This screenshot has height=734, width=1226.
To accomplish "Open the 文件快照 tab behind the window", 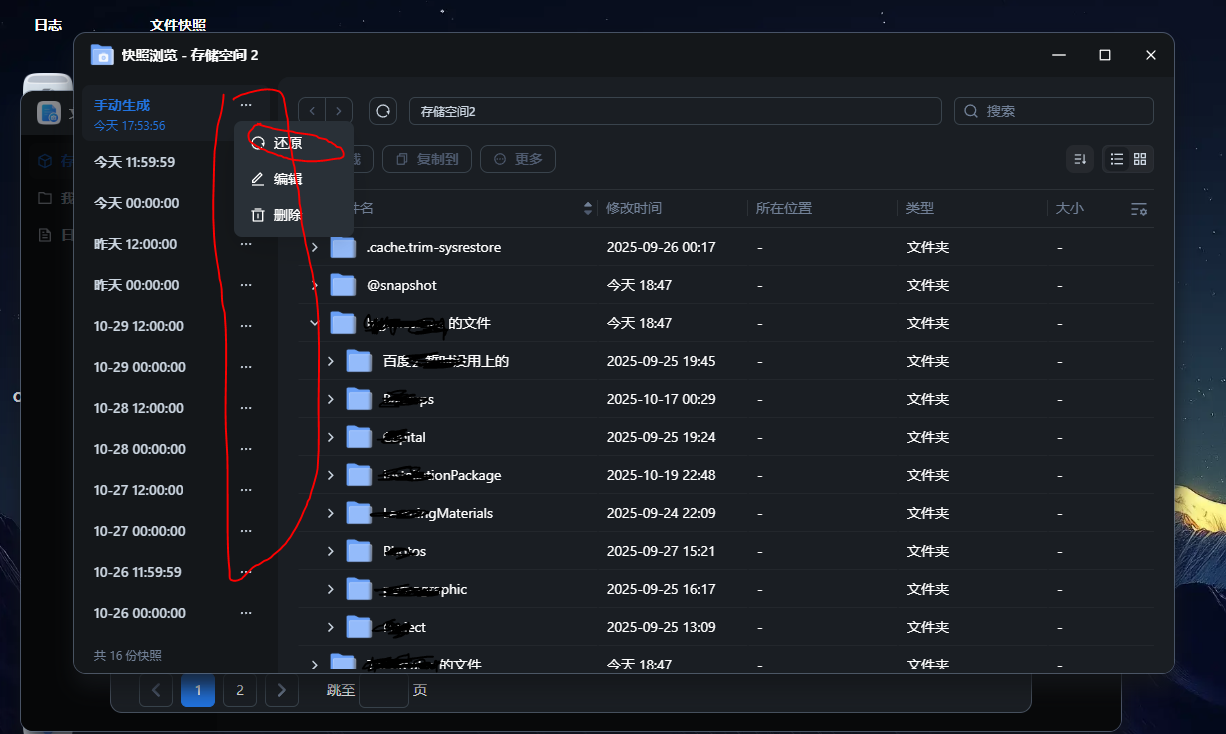I will point(178,25).
